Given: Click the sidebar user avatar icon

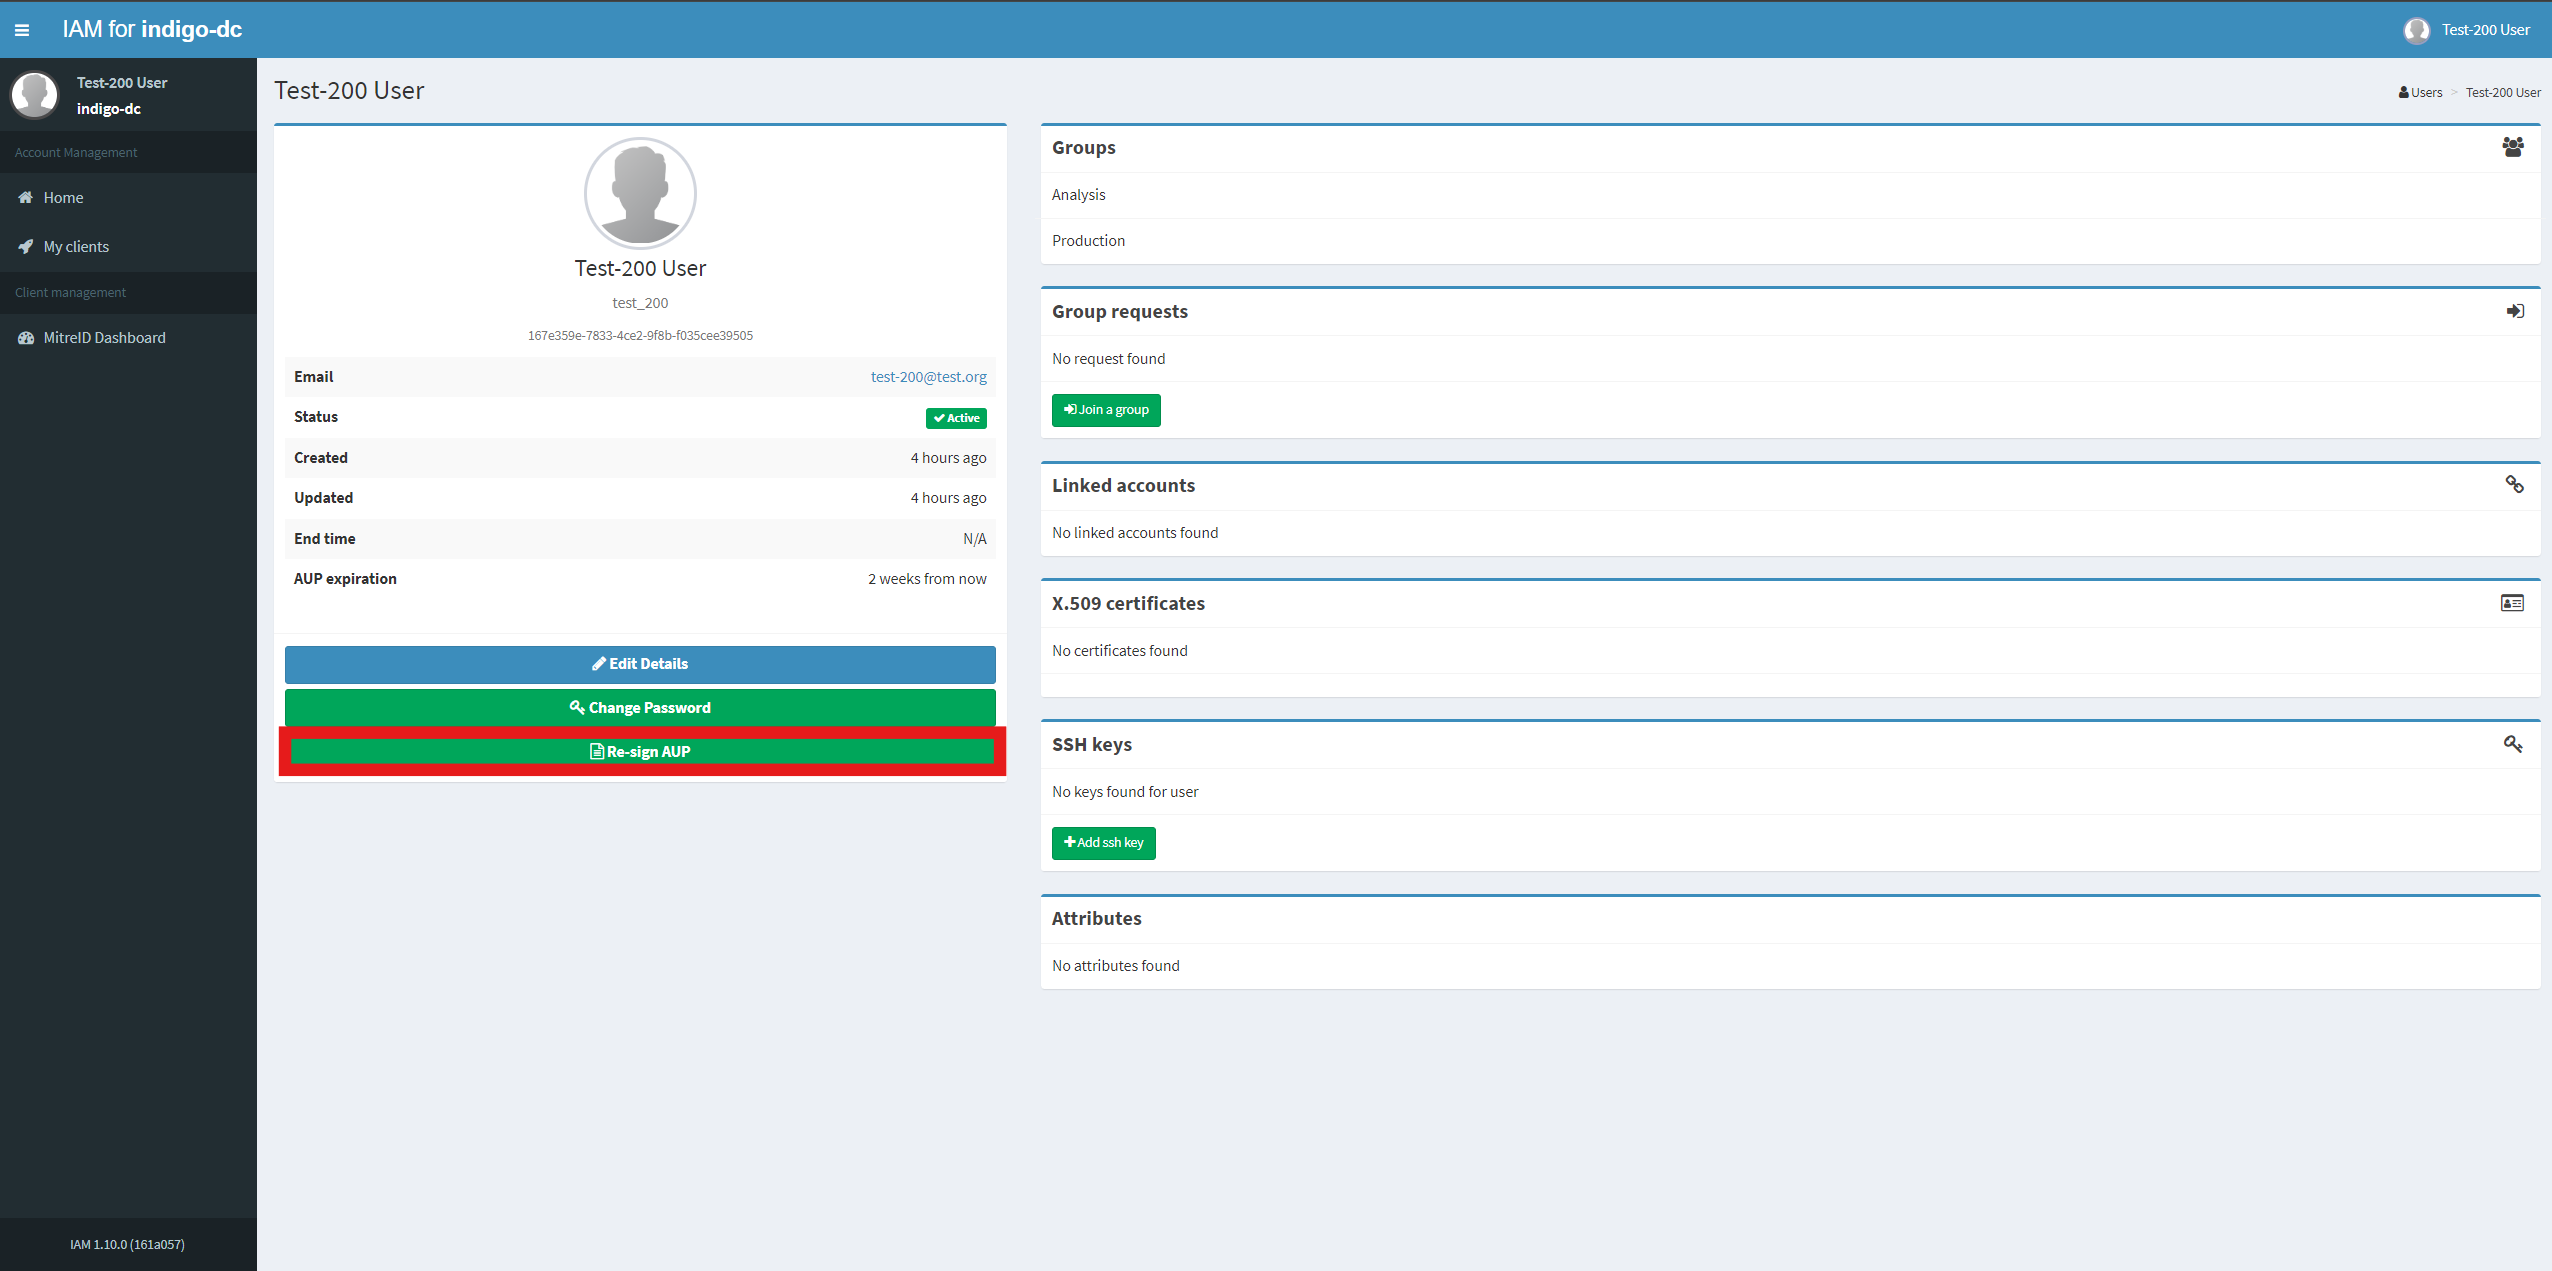Looking at the screenshot, I should pos(35,95).
